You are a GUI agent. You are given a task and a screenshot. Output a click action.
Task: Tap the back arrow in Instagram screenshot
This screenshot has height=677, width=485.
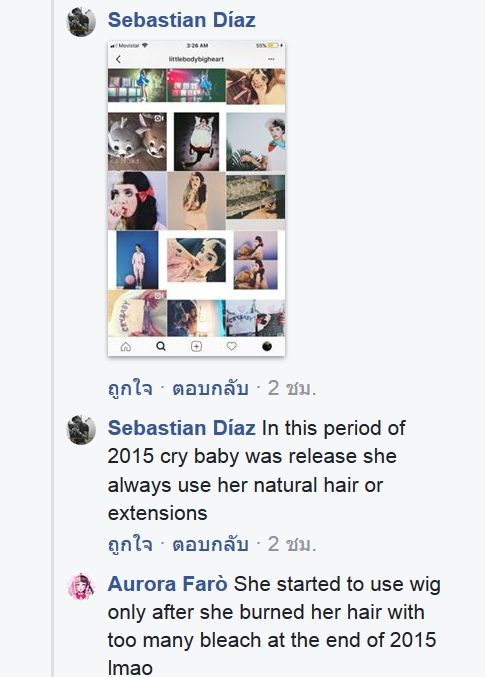click(118, 59)
